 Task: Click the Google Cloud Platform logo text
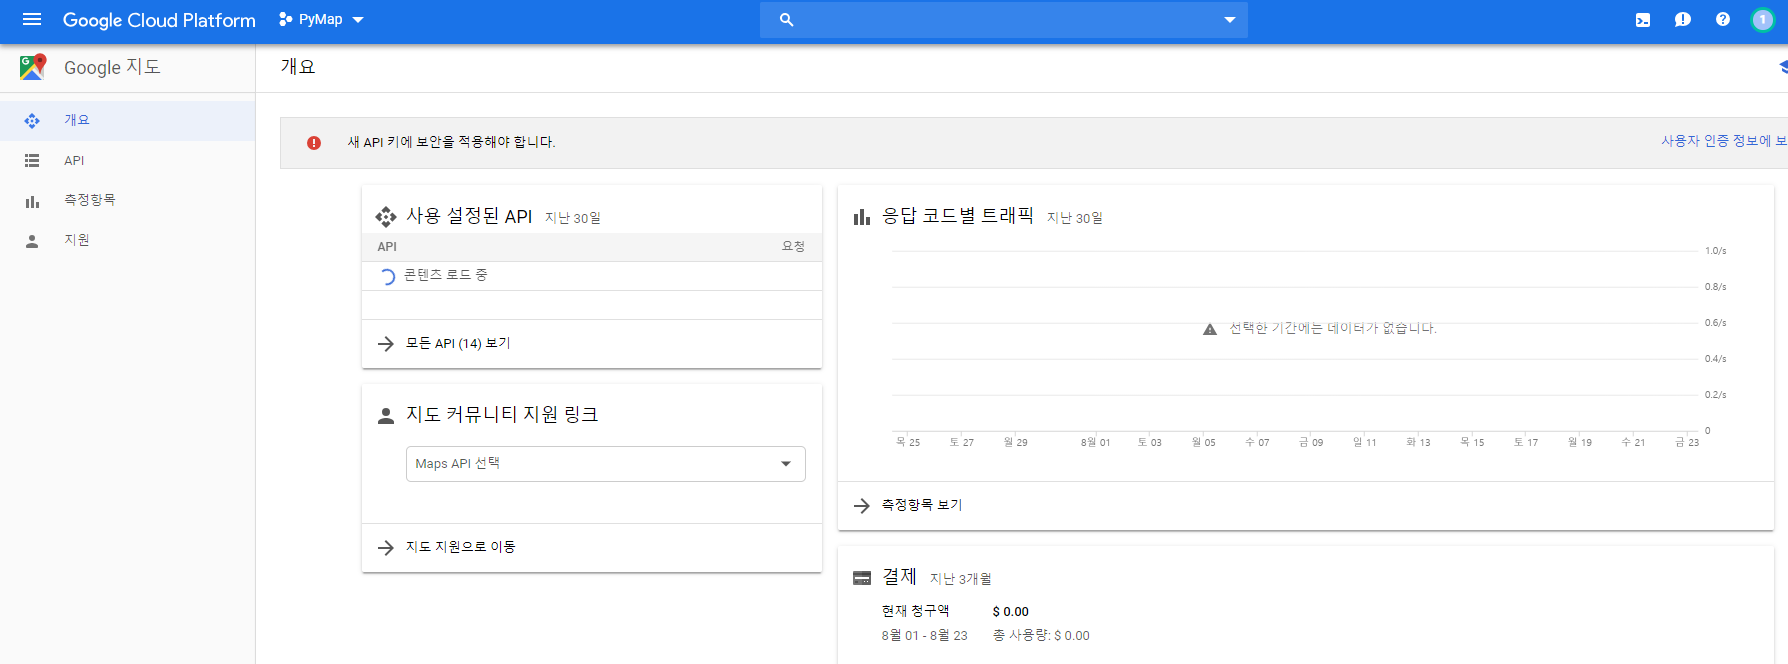[x=159, y=20]
